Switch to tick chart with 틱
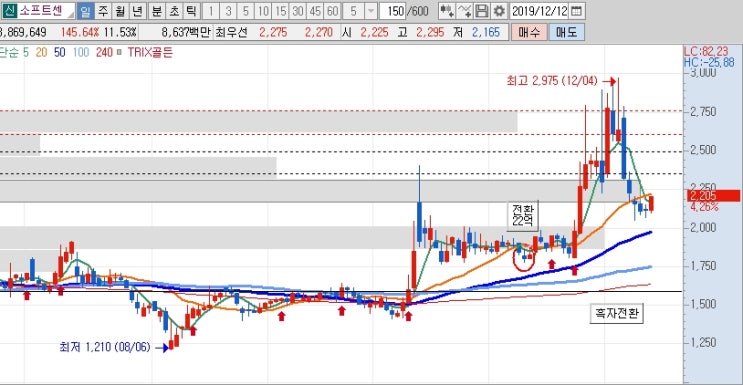The image size is (743, 385). pos(190,10)
